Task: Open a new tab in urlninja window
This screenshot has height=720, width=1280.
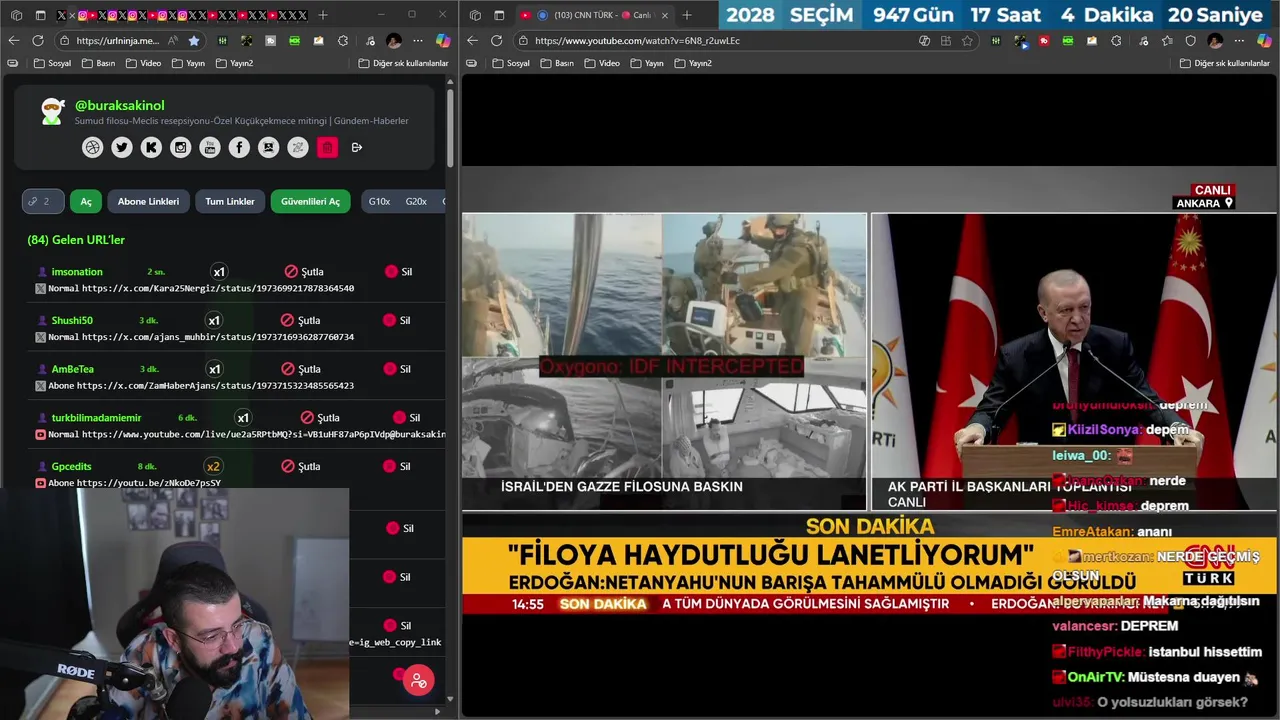Action: coord(322,15)
